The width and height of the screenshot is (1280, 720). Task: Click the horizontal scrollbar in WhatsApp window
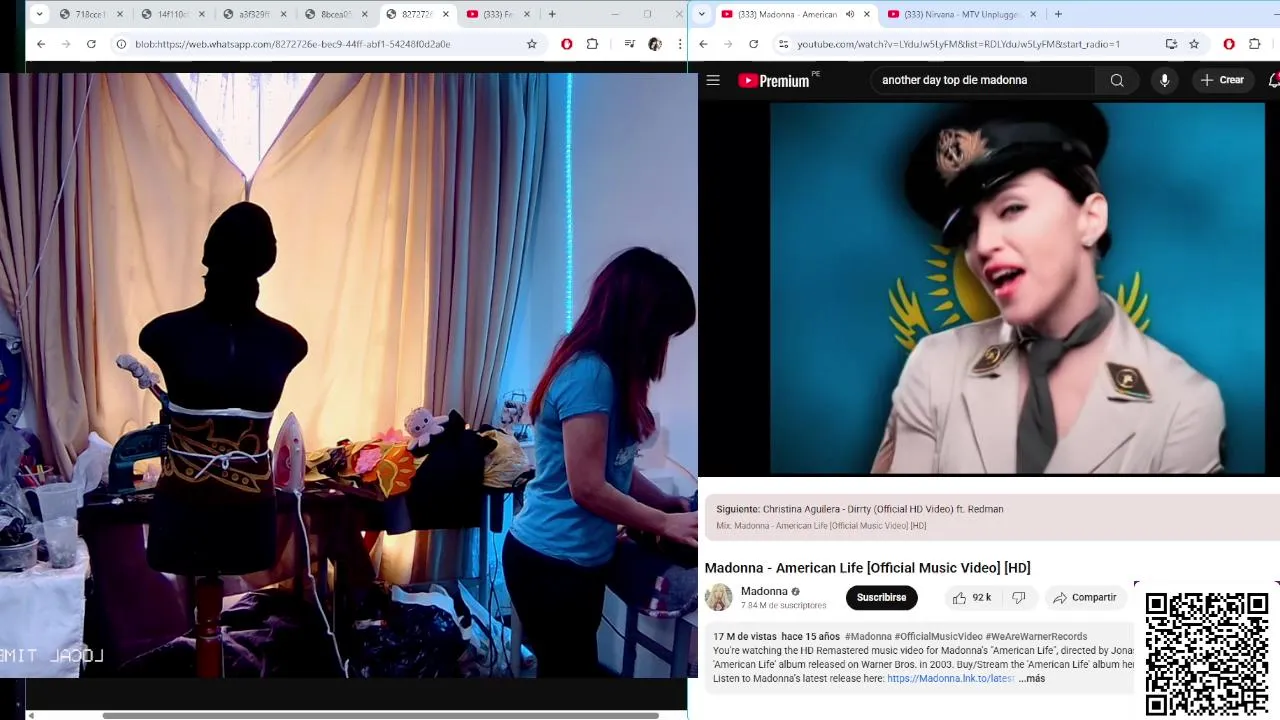pyautogui.click(x=380, y=715)
